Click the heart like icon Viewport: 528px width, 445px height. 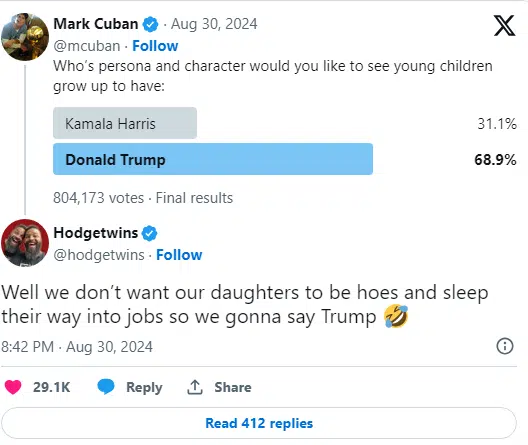(13, 387)
